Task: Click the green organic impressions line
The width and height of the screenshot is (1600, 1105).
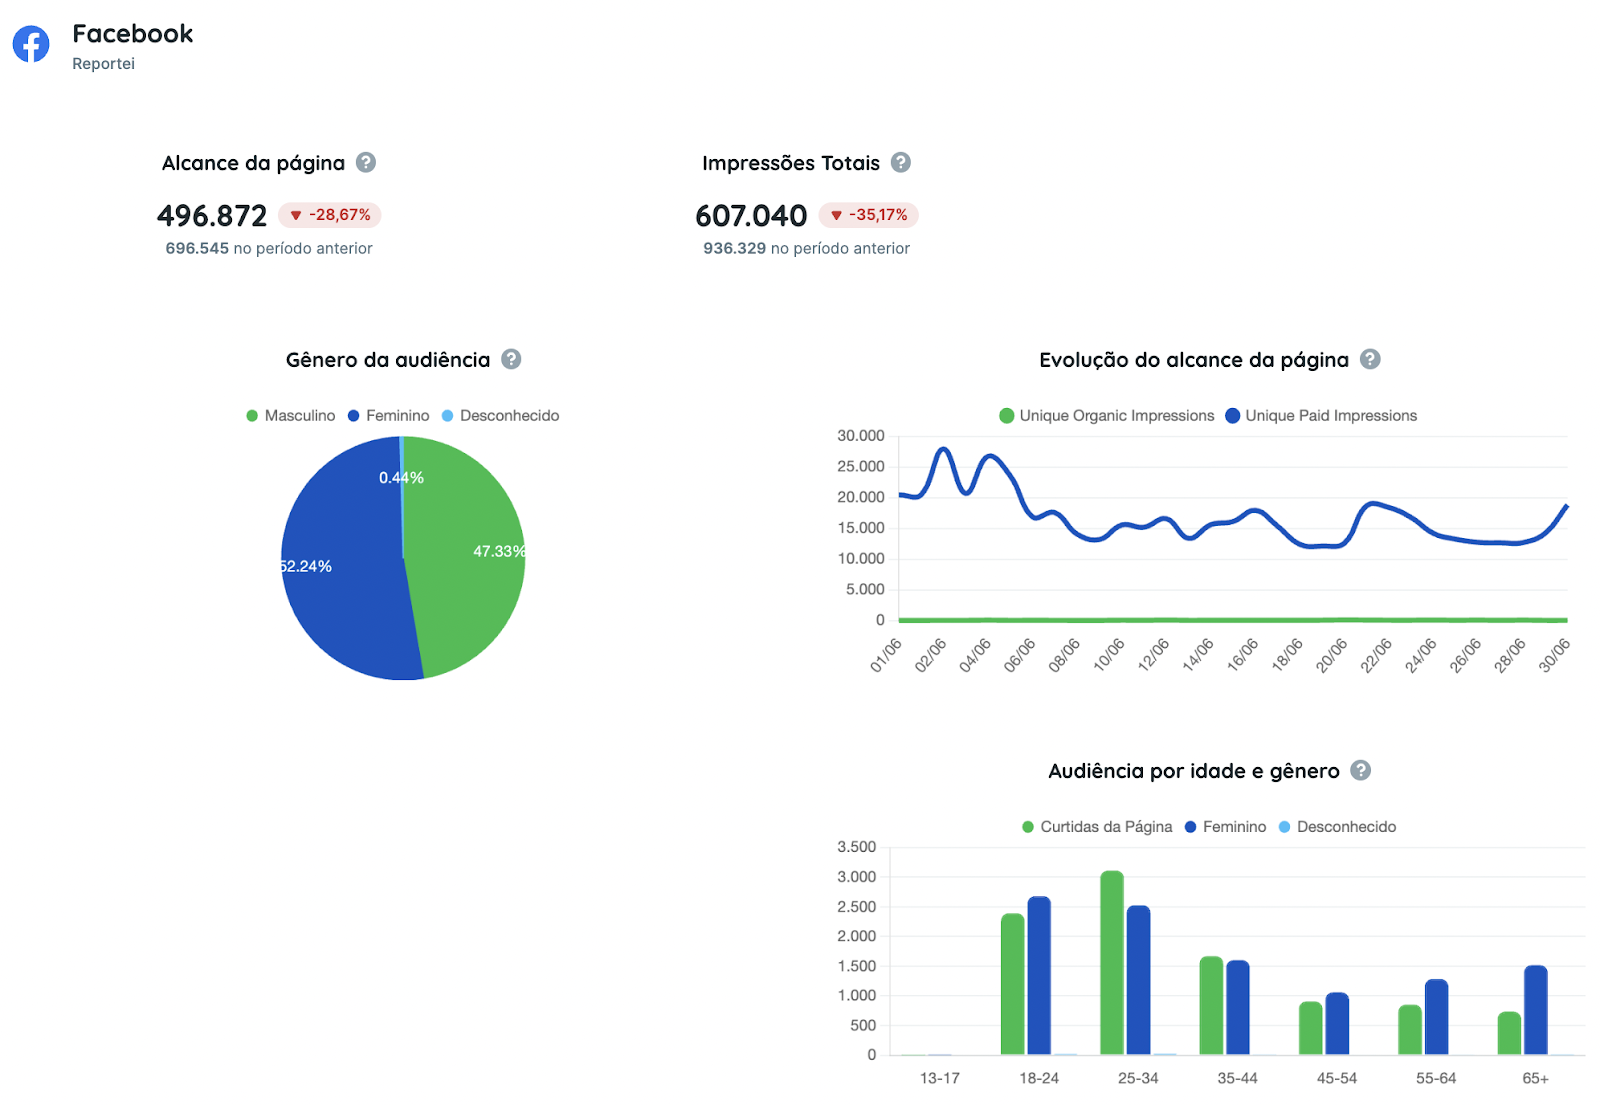Action: (1233, 620)
